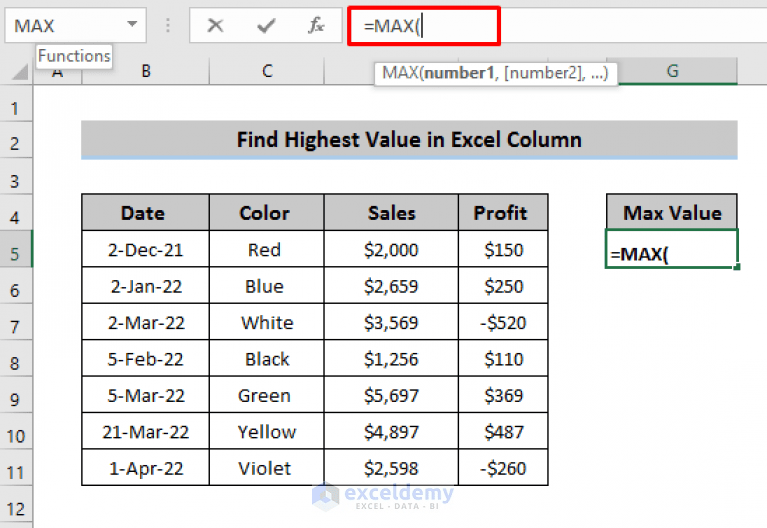Select the sales cell $4,897
This screenshot has height=528, width=767.
[391, 431]
